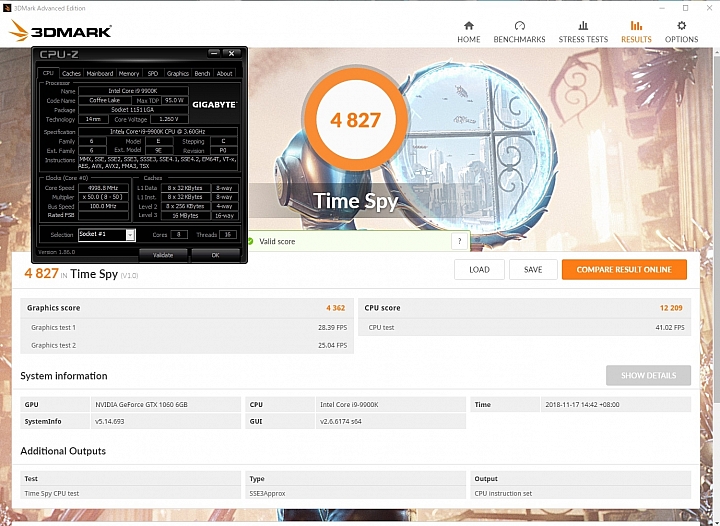Open the Stress Tests section

click(x=583, y=32)
